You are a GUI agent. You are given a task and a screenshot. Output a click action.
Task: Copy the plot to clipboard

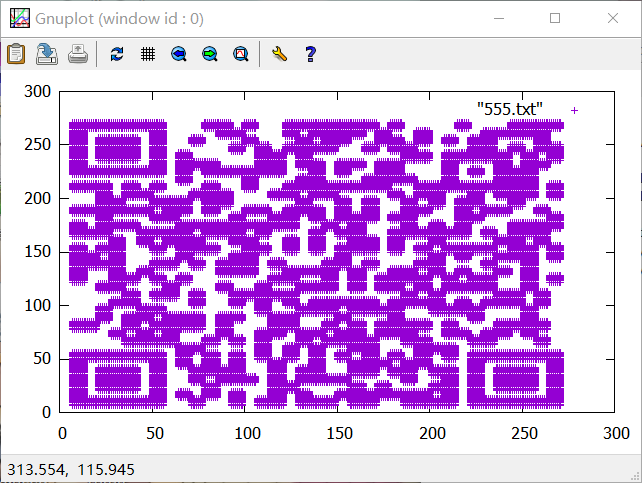pyautogui.click(x=16, y=54)
